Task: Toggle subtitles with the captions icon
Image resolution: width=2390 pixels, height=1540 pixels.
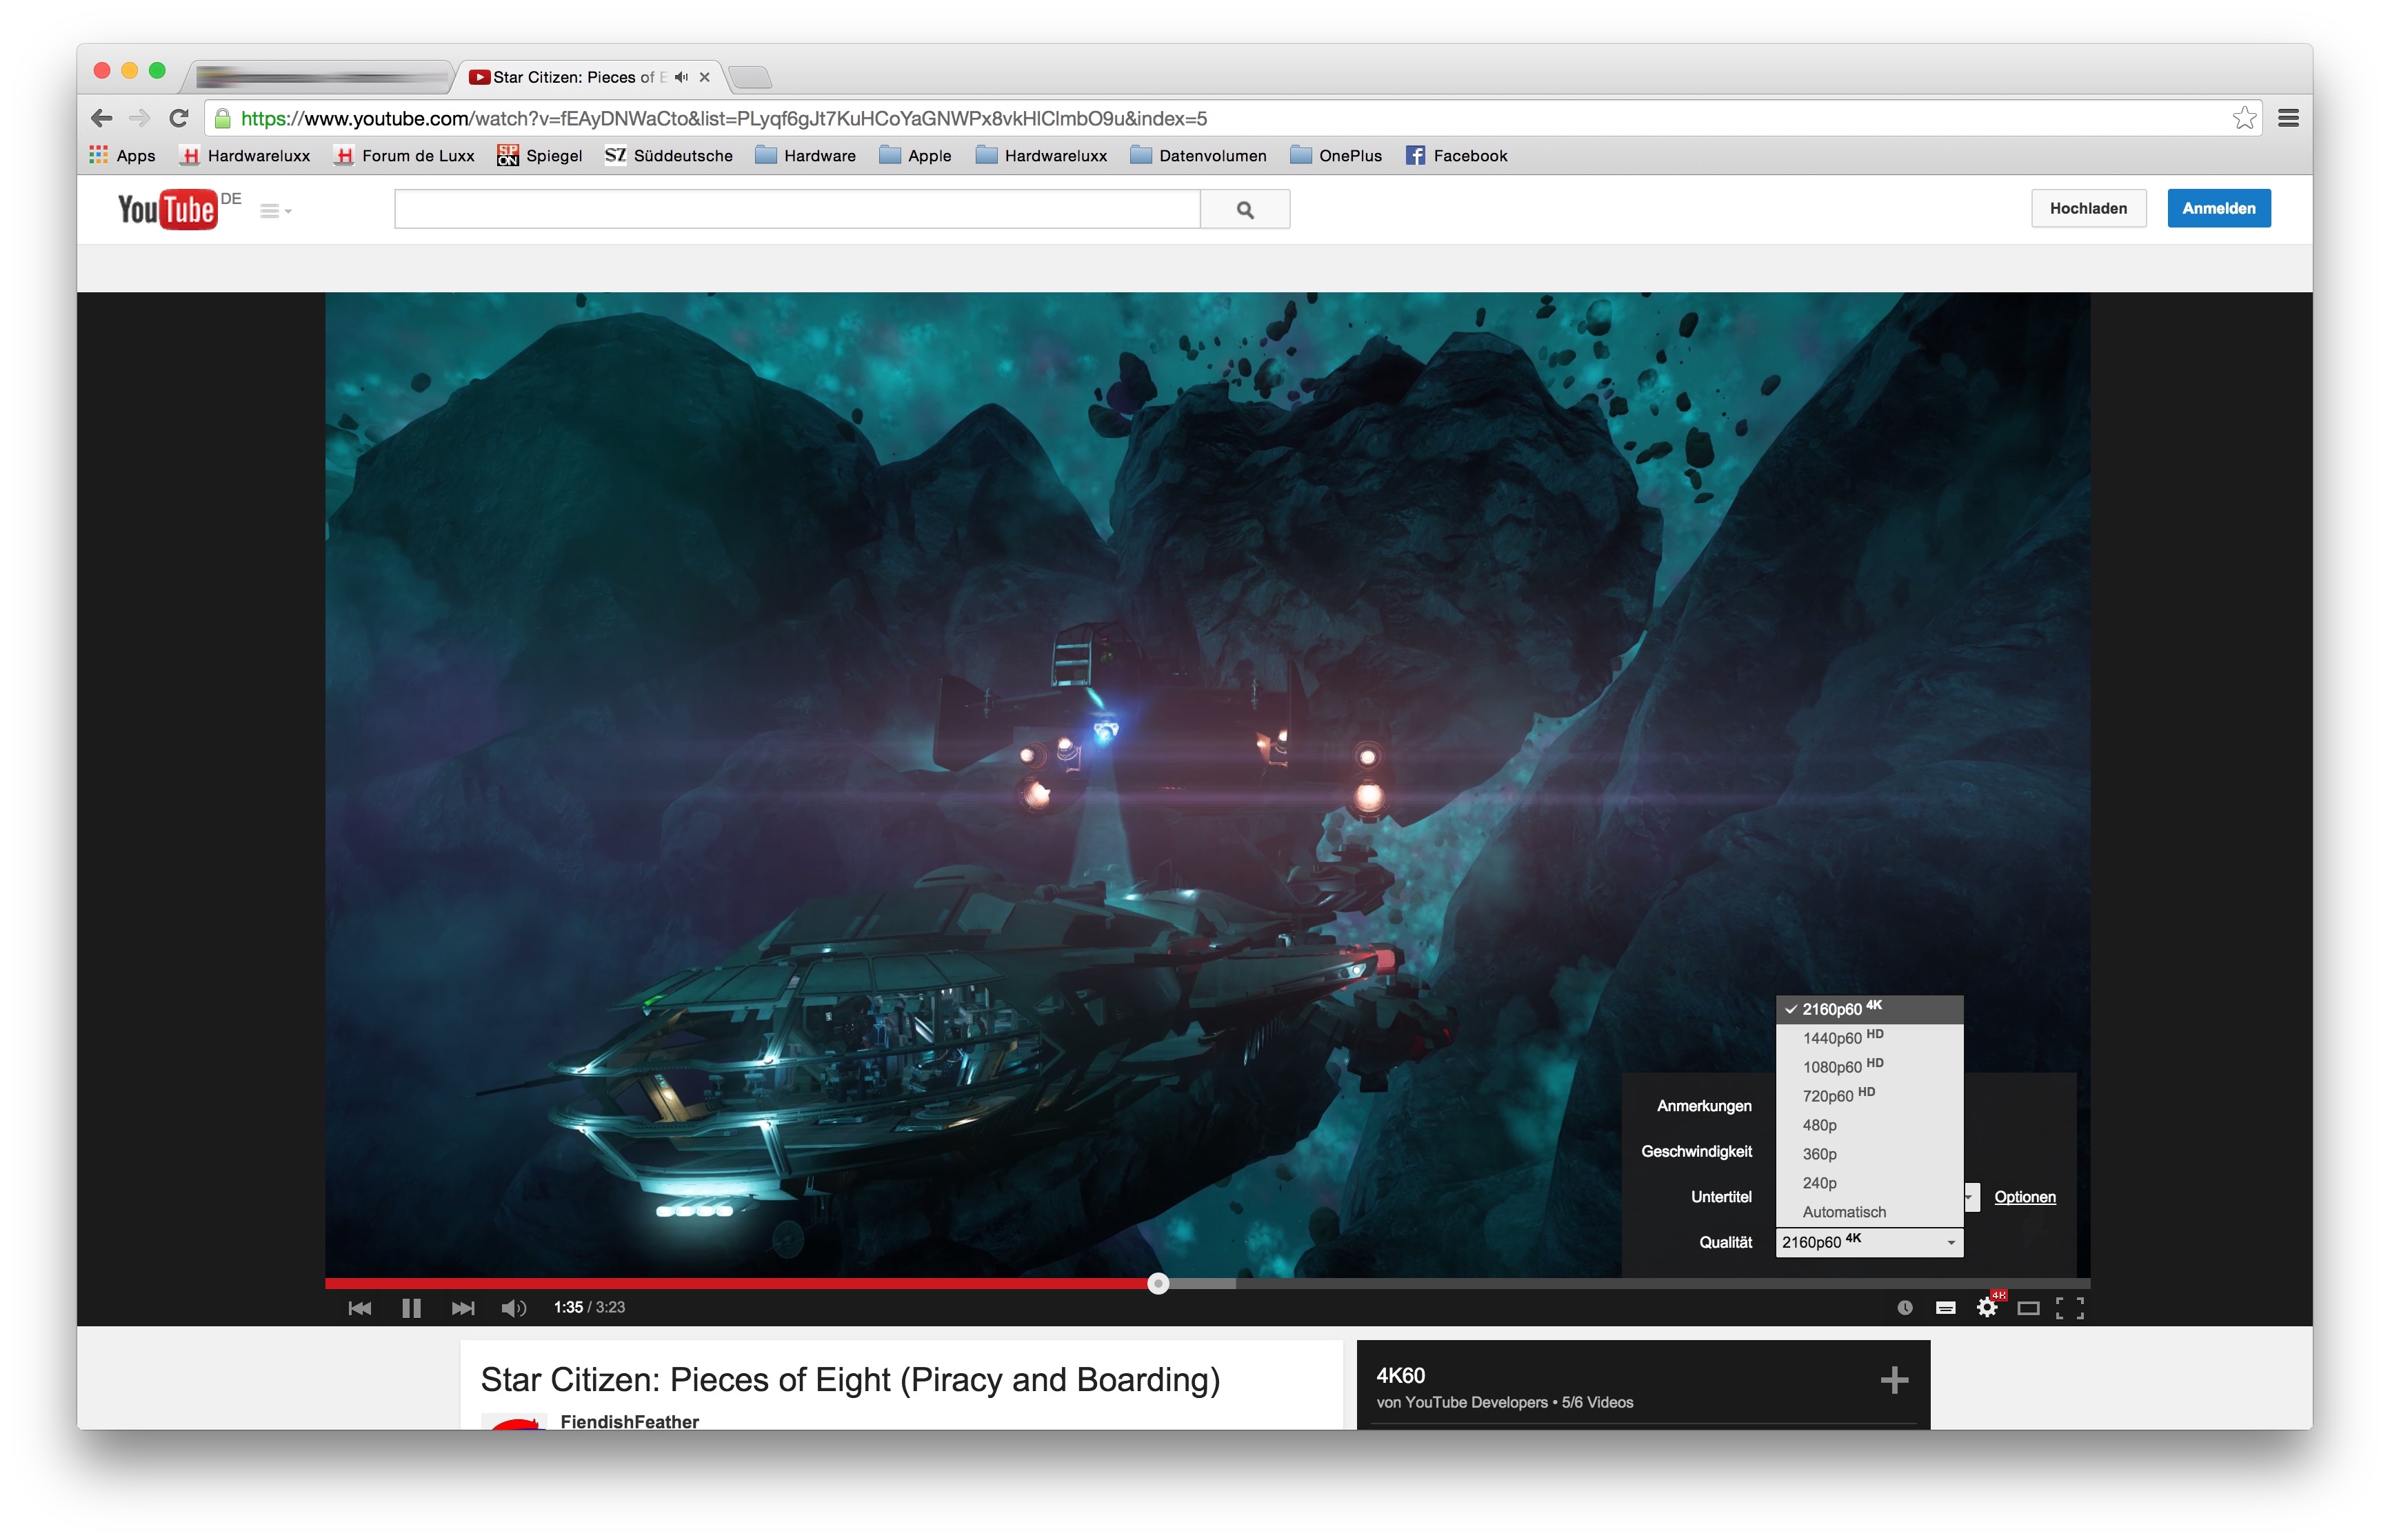Action: click(x=1945, y=1308)
